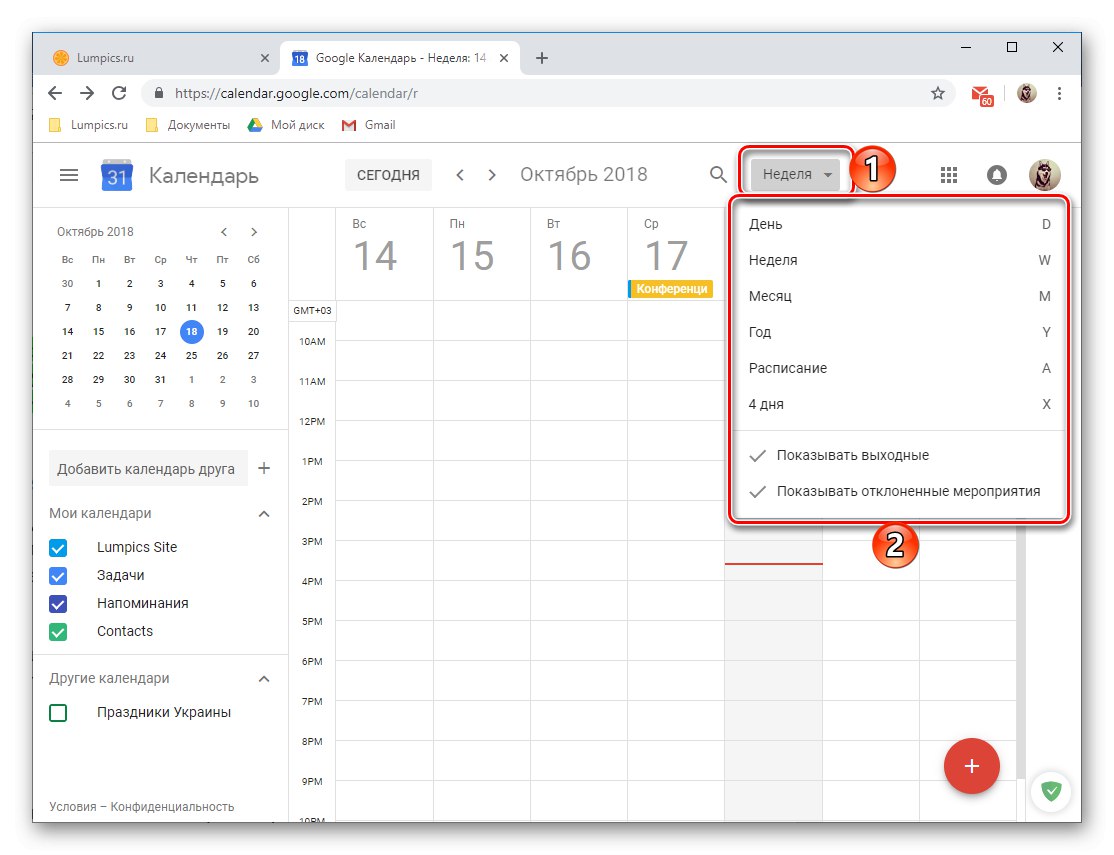Viewport: 1114px width, 855px height.
Task: Open Gmail checker extension icon
Action: click(x=982, y=95)
